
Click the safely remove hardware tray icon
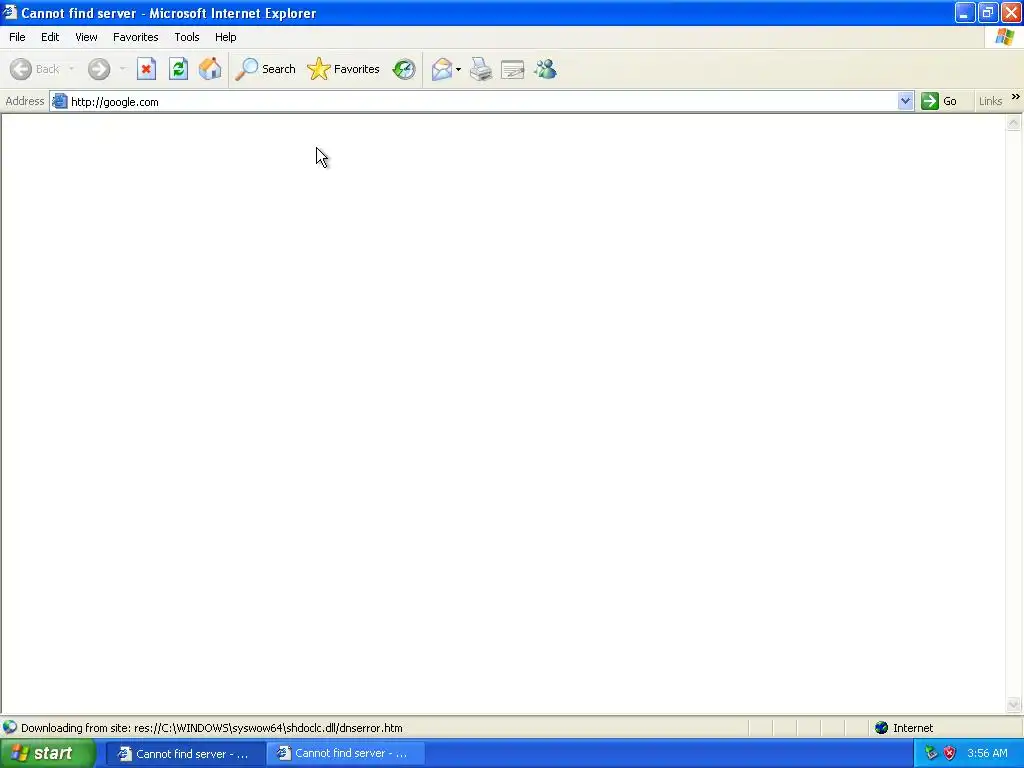931,753
